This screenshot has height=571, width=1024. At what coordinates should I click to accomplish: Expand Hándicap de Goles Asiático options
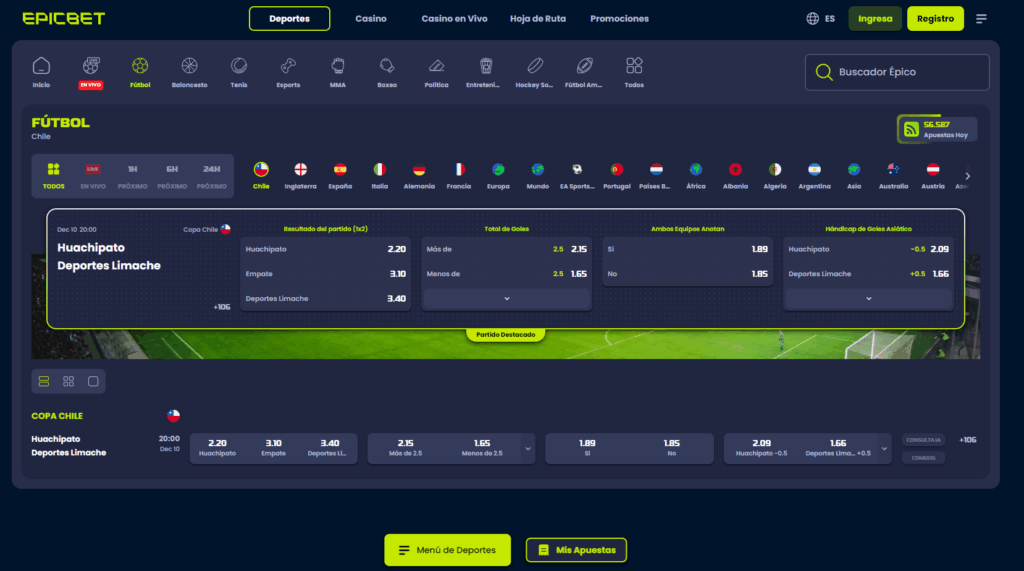coord(869,299)
